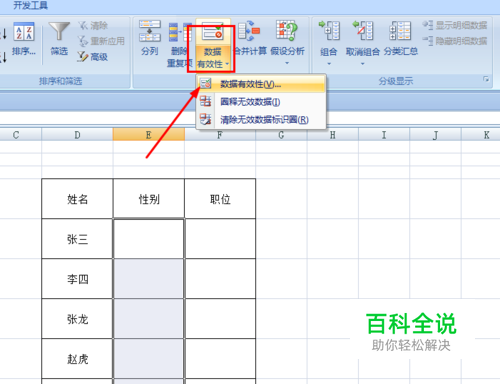Image resolution: width=500 pixels, height=384 pixels.
Task: Click the 性别 header cell
Action: point(149,199)
